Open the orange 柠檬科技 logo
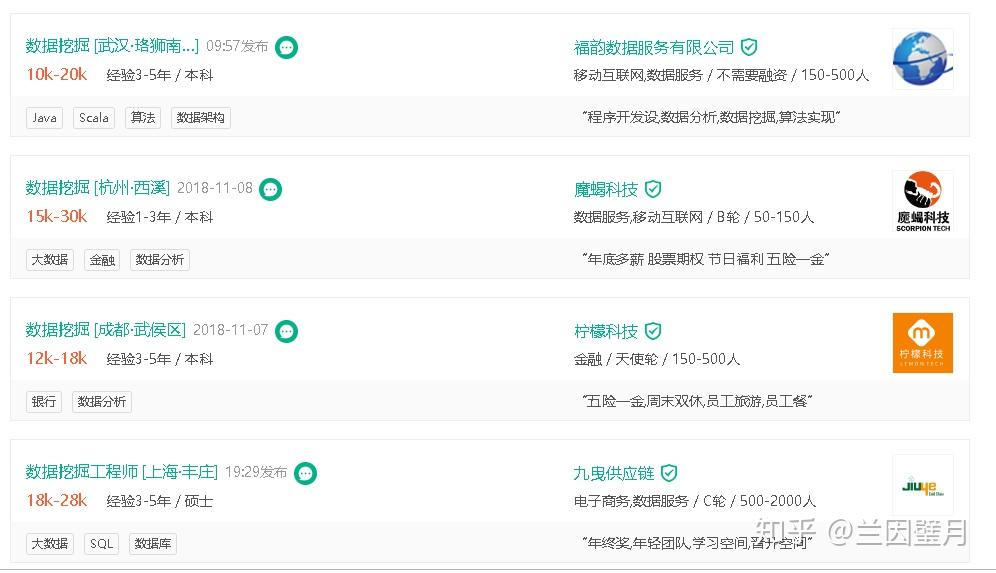This screenshot has width=996, height=573. click(x=922, y=343)
